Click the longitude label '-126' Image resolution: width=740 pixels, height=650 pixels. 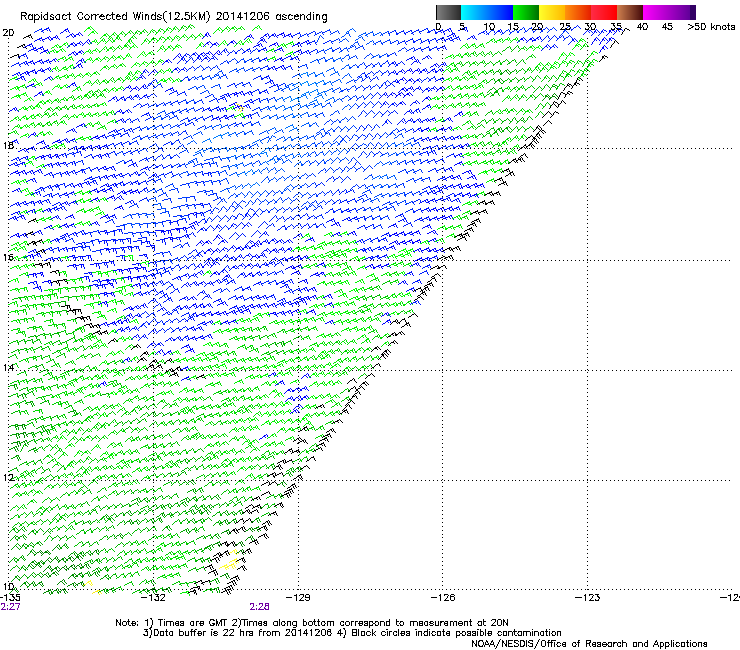(x=443, y=598)
